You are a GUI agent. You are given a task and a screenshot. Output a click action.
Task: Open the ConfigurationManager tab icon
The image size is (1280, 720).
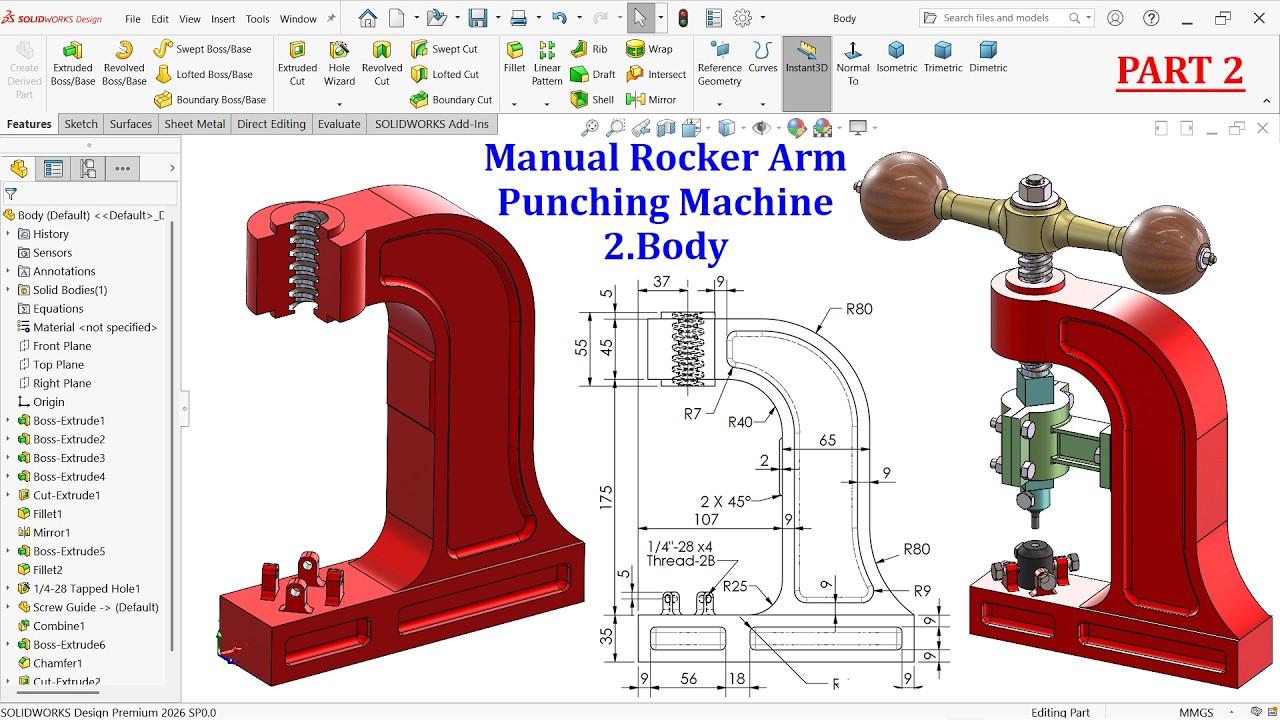(88, 169)
